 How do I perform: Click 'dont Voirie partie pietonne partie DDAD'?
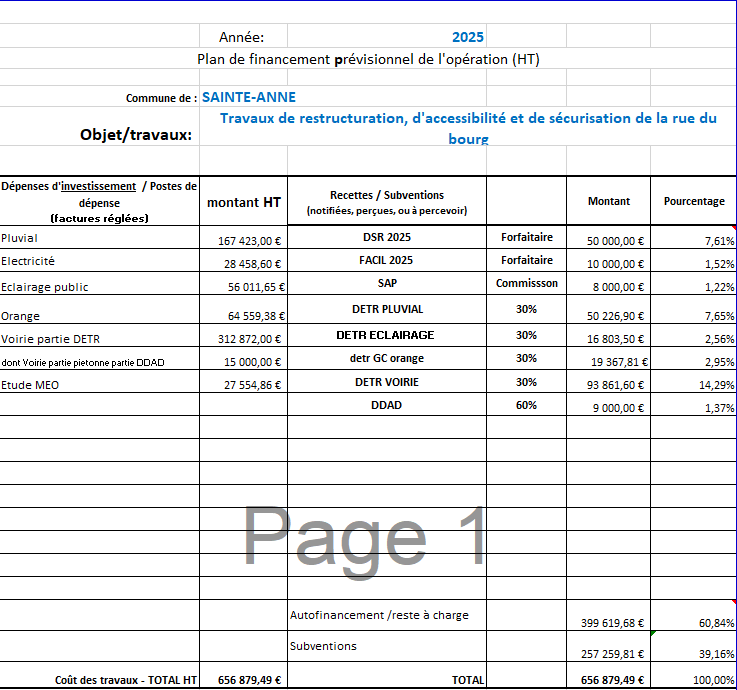click(x=83, y=362)
